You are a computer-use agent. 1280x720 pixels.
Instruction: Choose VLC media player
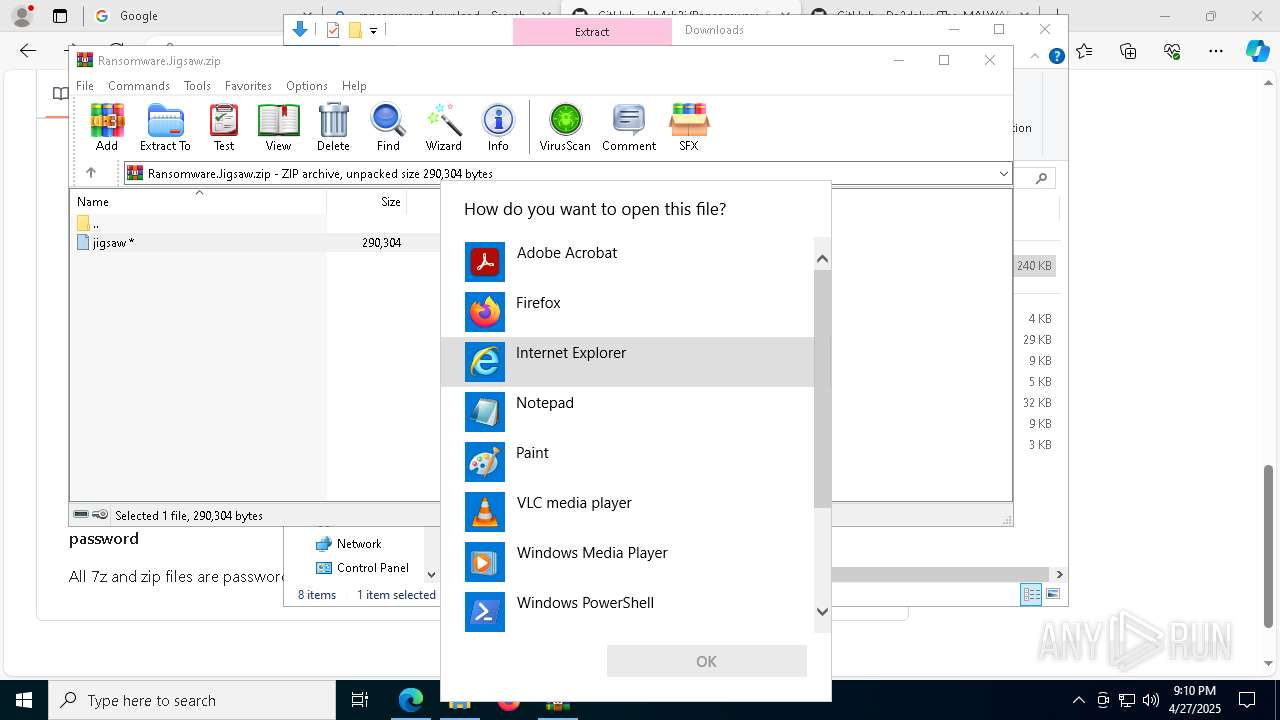point(628,512)
